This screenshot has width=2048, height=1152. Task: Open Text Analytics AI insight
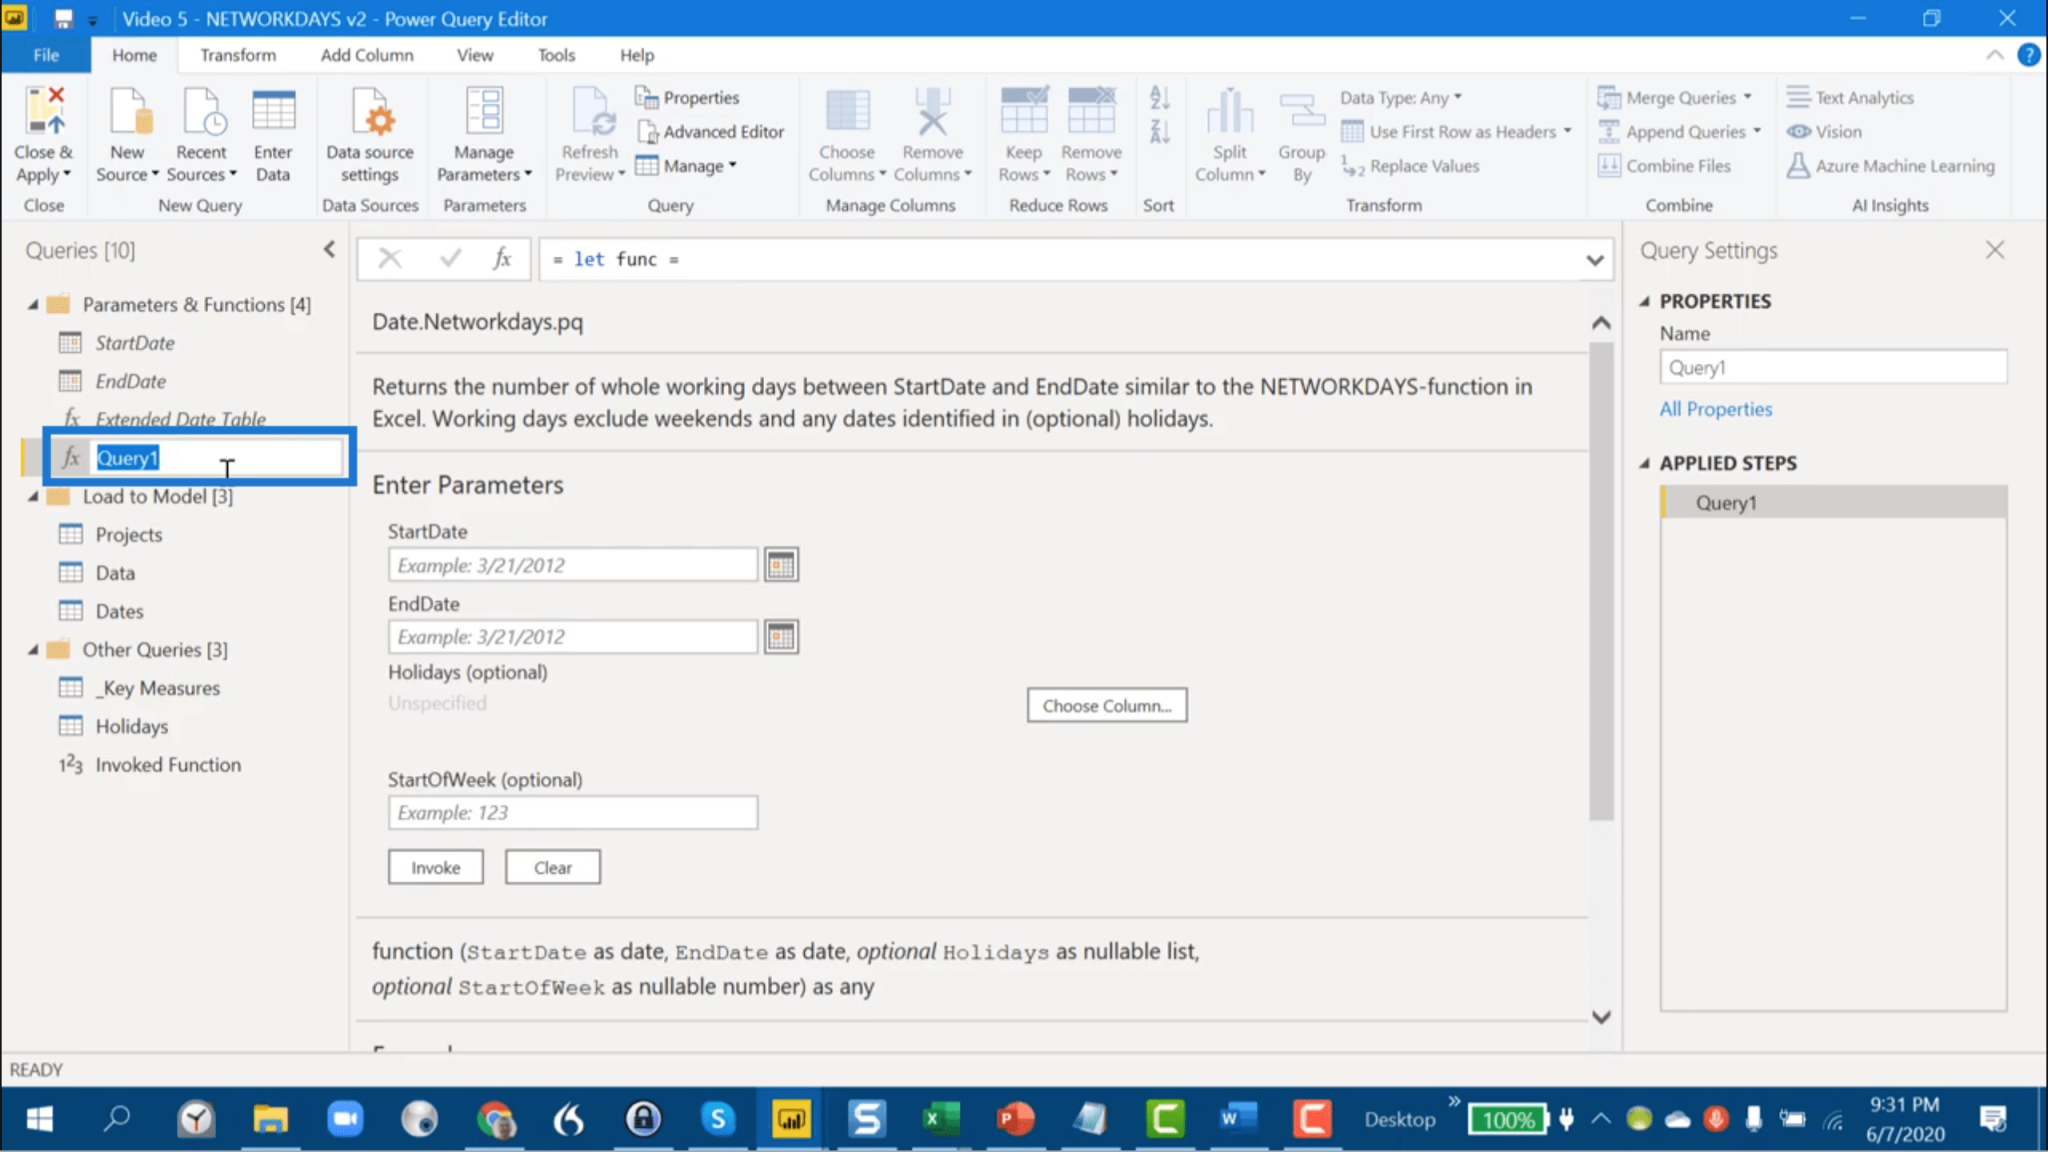pos(1850,98)
